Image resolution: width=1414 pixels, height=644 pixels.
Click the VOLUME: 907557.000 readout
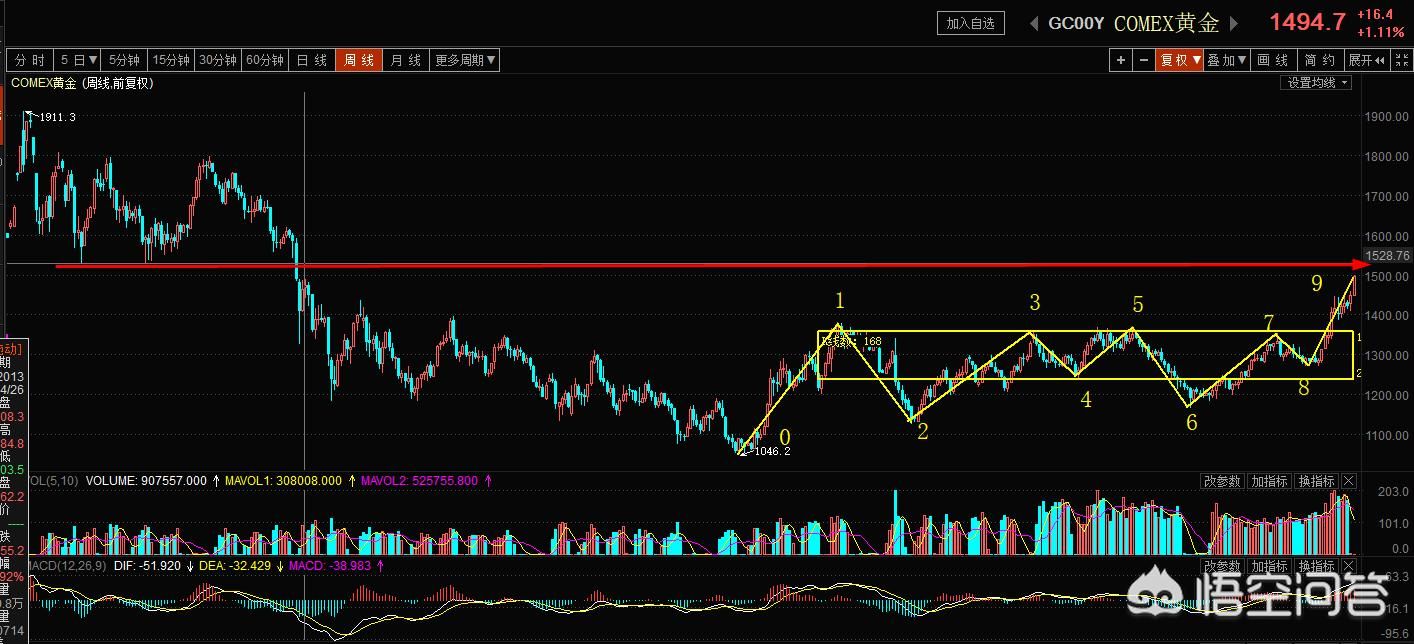point(145,481)
